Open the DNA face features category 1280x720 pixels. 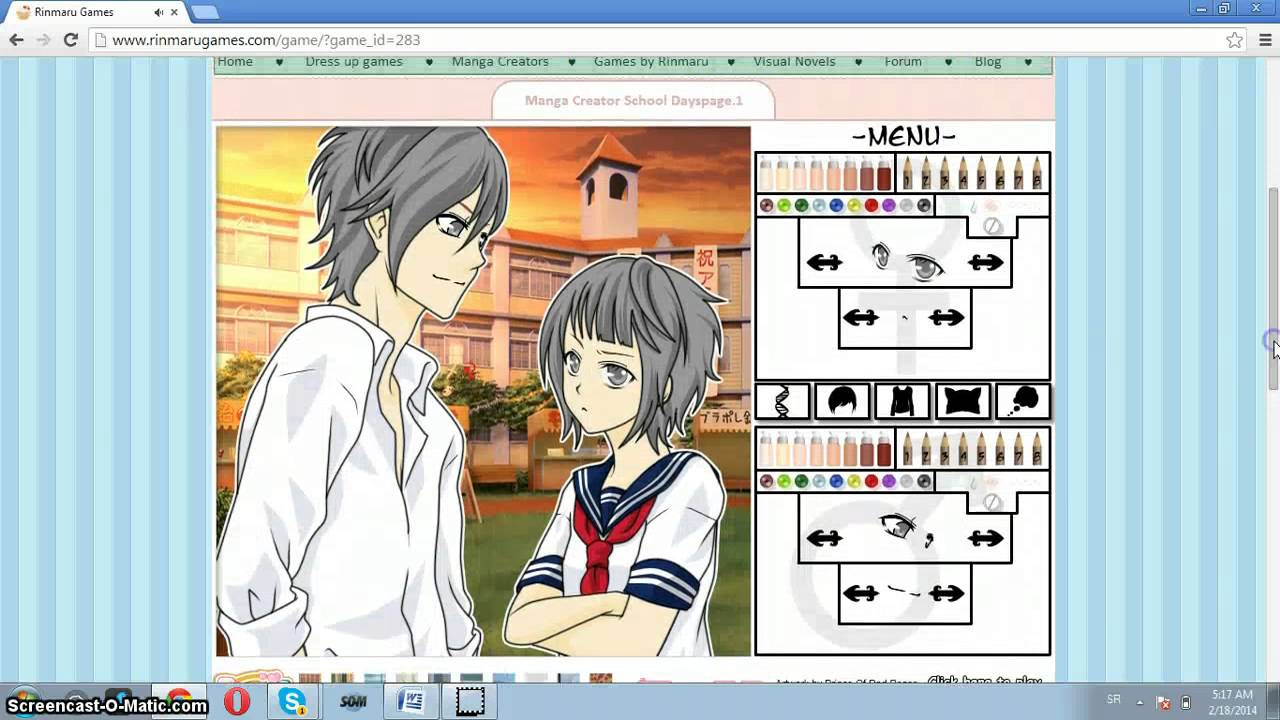click(x=782, y=401)
